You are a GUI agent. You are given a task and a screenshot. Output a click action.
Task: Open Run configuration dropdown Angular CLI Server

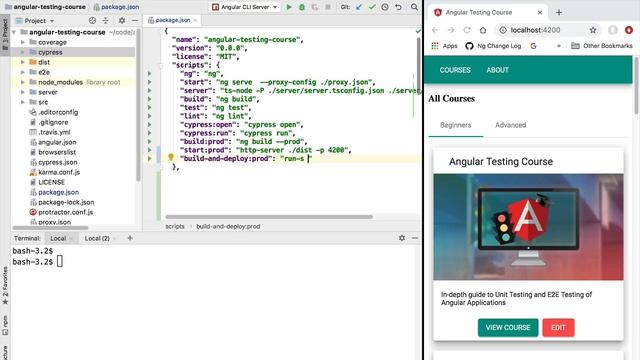pyautogui.click(x=244, y=7)
